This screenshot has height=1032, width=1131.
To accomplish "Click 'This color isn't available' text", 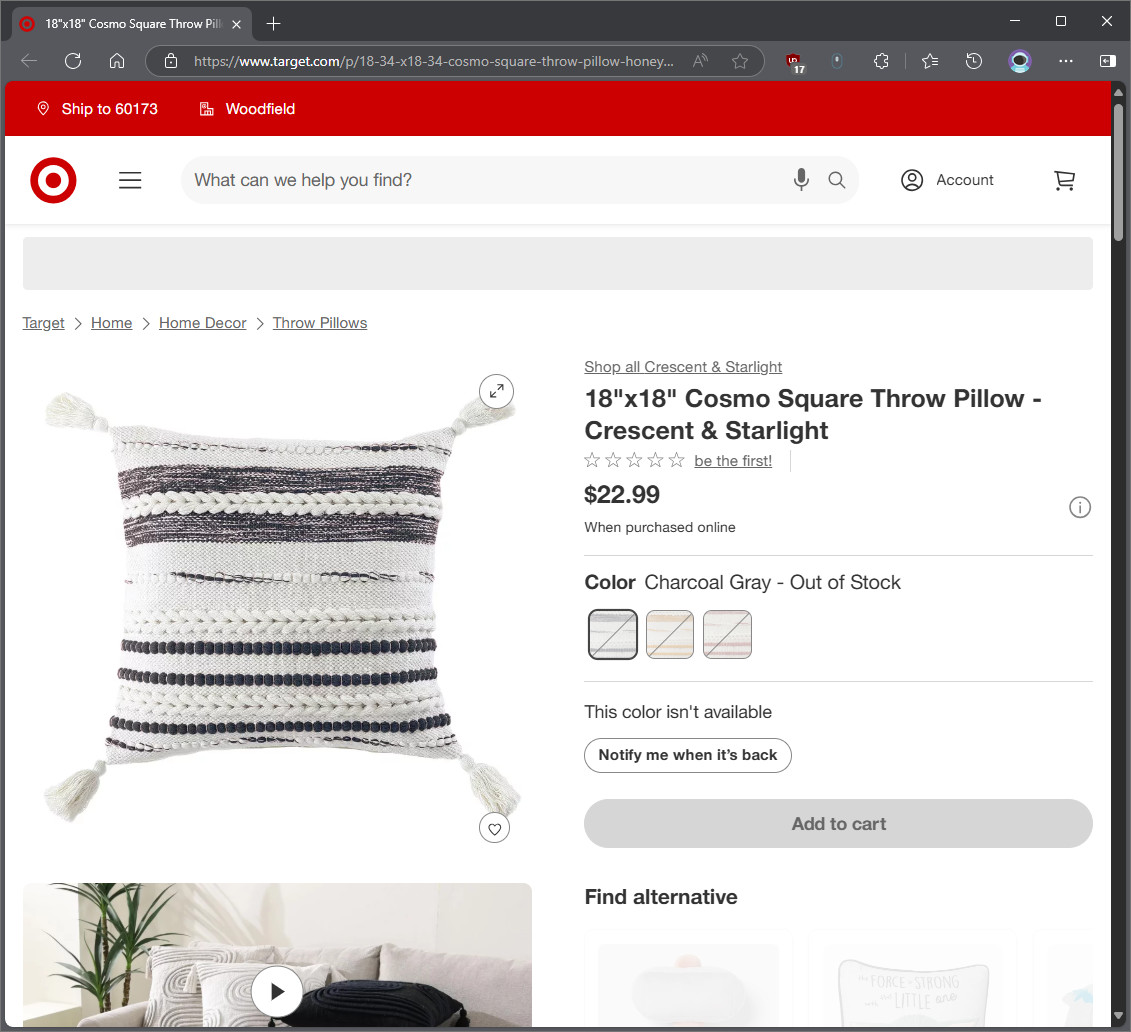I will [x=678, y=713].
